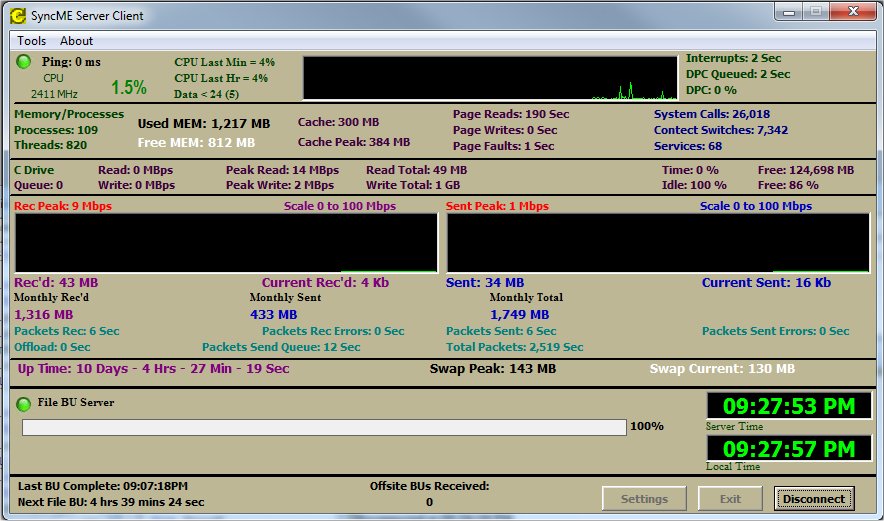Click Interrupts: 2 Sec text
The height and width of the screenshot is (521, 884).
click(x=733, y=58)
